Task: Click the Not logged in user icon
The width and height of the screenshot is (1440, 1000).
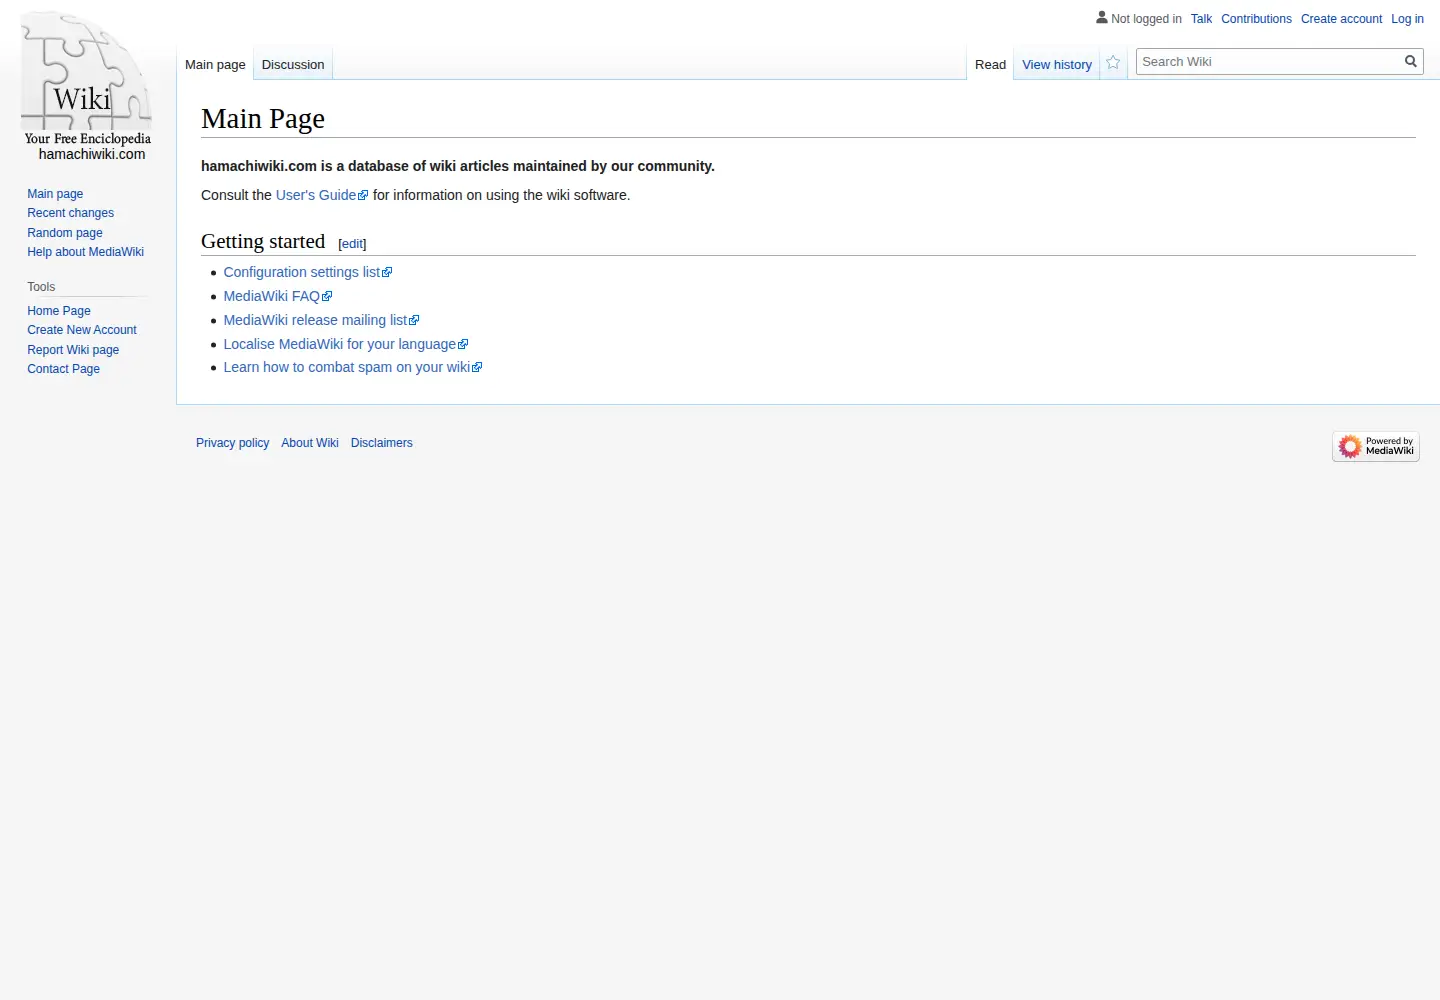Action: 1102,17
